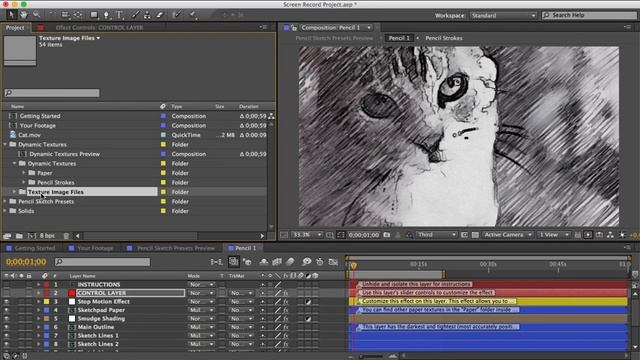Open the Third resolution dropdown

436,235
